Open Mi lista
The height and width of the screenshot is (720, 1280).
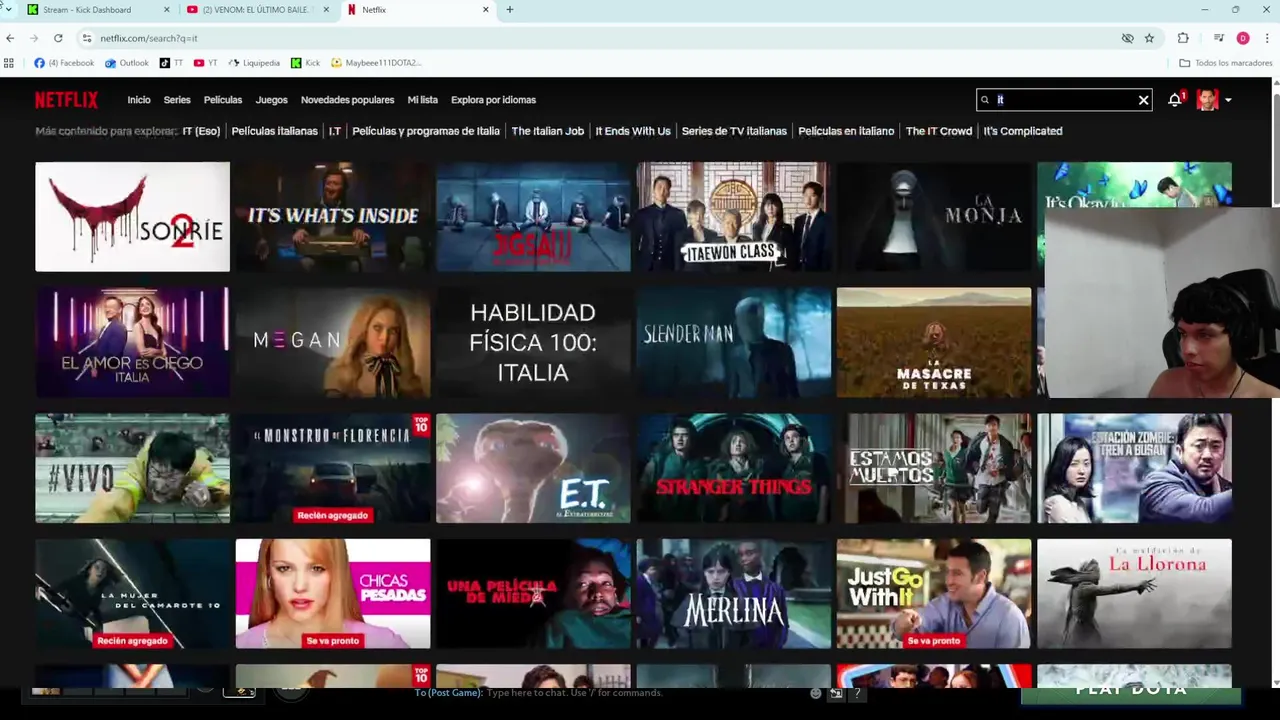422,100
